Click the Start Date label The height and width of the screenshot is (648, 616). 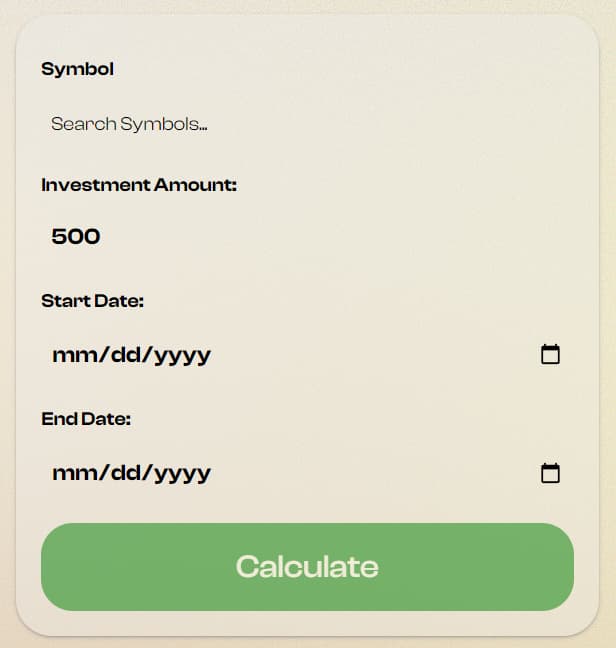(x=92, y=301)
